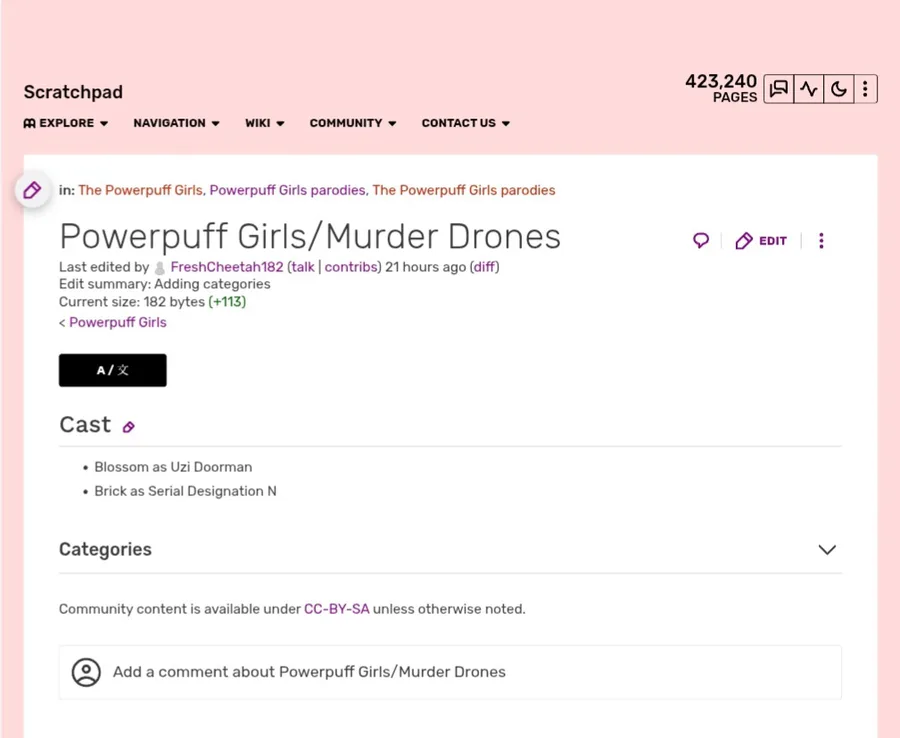Click the Add a comment input field

(450, 672)
